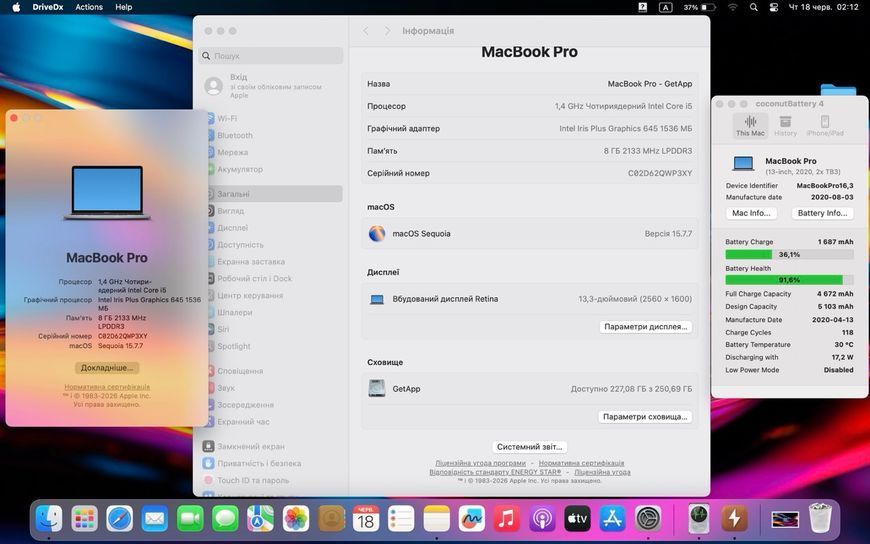Viewport: 870px width, 544px height.
Task: Open Photos from the Dock
Action: [x=296, y=519]
